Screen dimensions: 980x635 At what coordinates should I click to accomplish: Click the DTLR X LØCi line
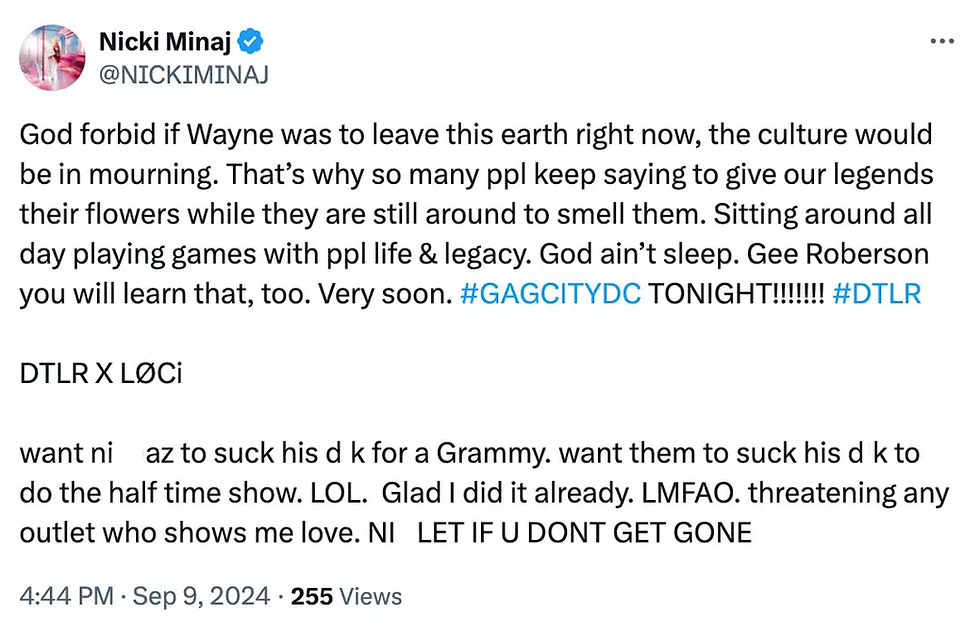pos(102,374)
